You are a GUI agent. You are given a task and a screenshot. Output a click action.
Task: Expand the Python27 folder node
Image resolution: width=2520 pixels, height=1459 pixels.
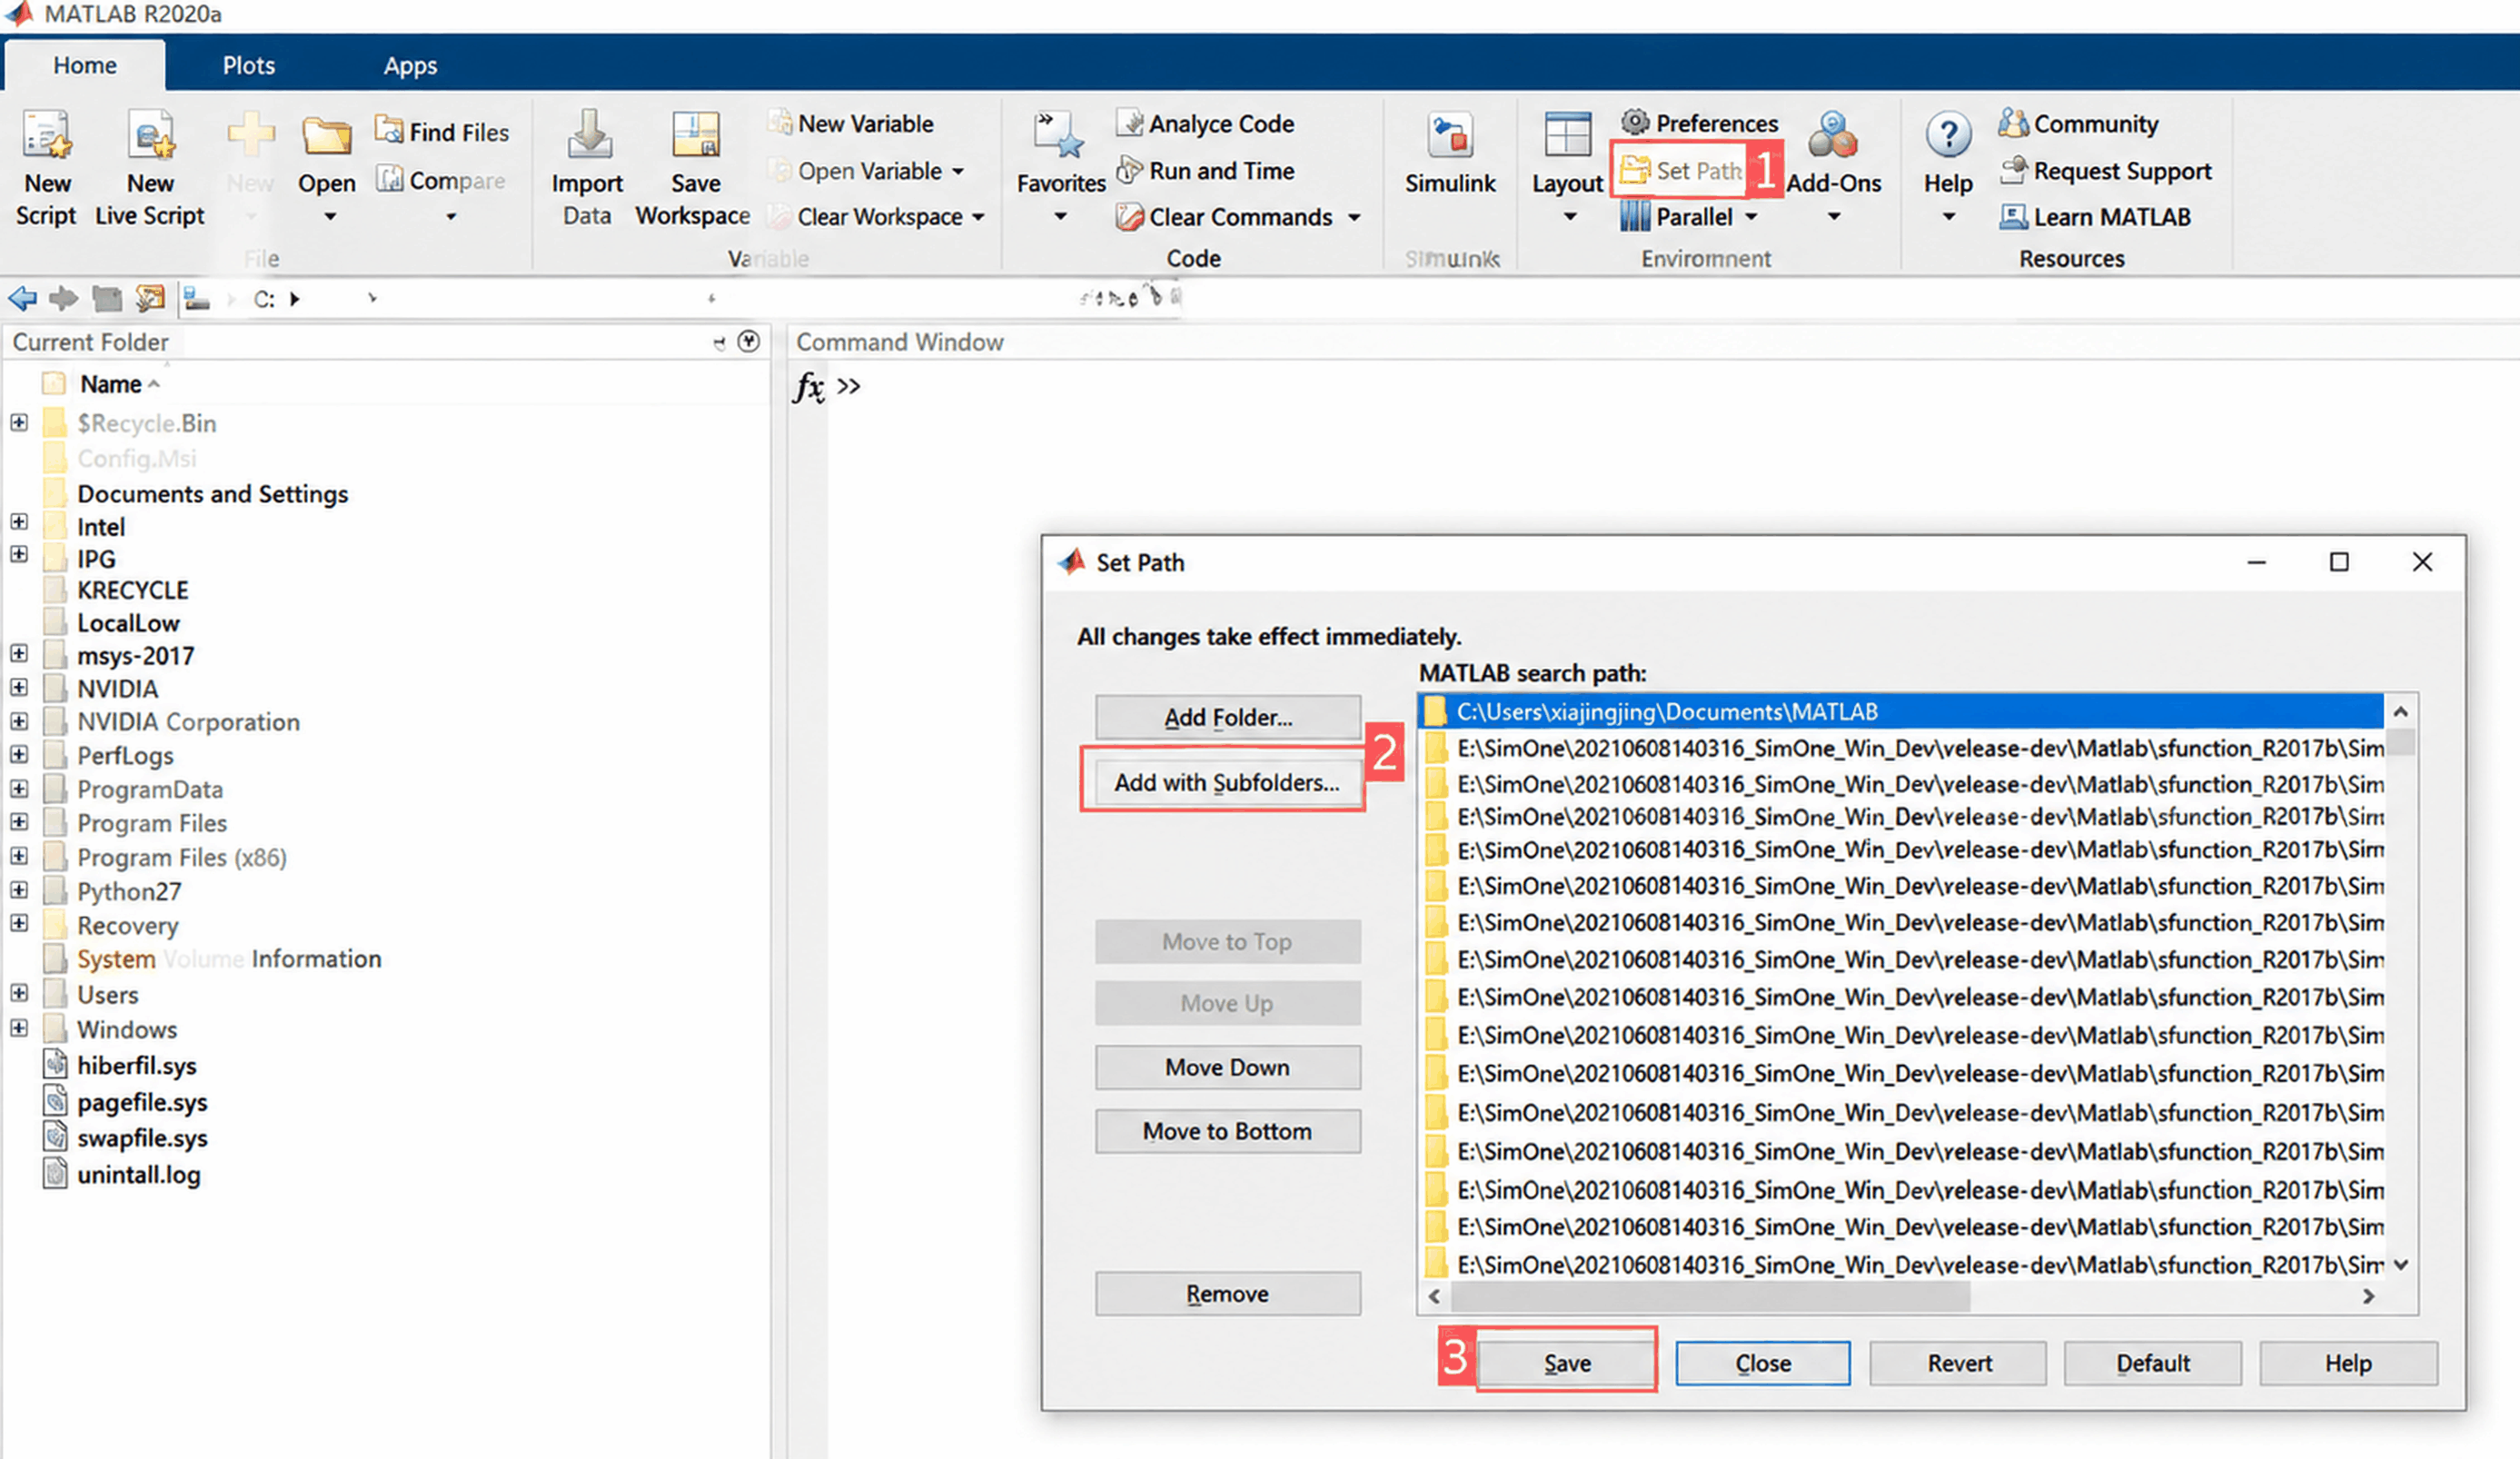coord(19,889)
